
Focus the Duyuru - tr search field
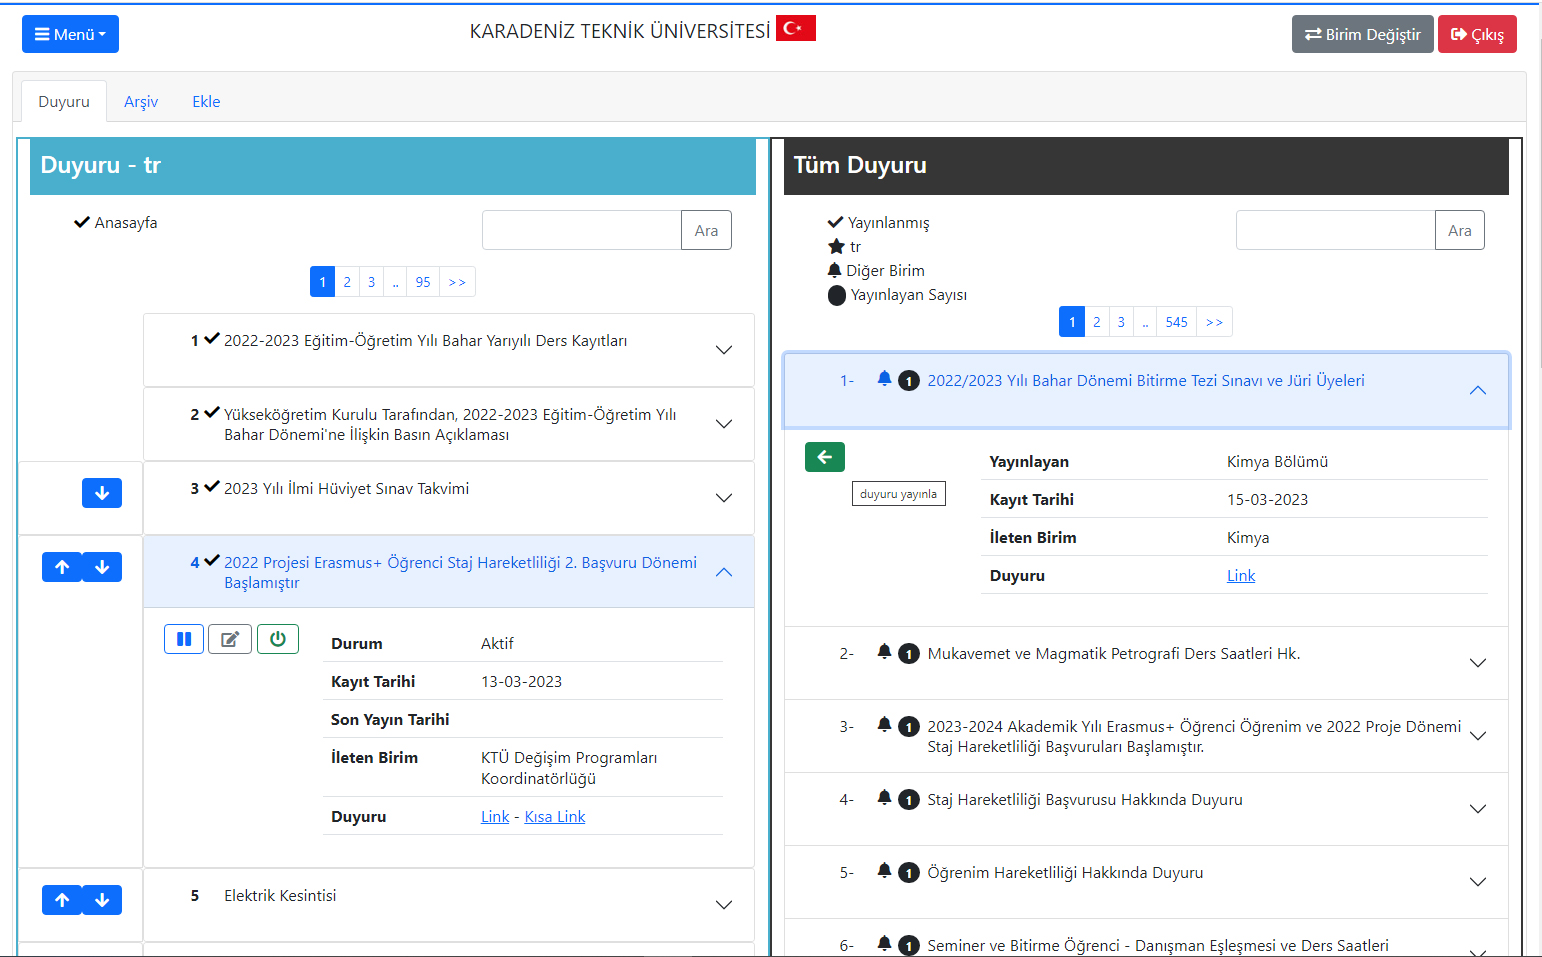coord(582,230)
